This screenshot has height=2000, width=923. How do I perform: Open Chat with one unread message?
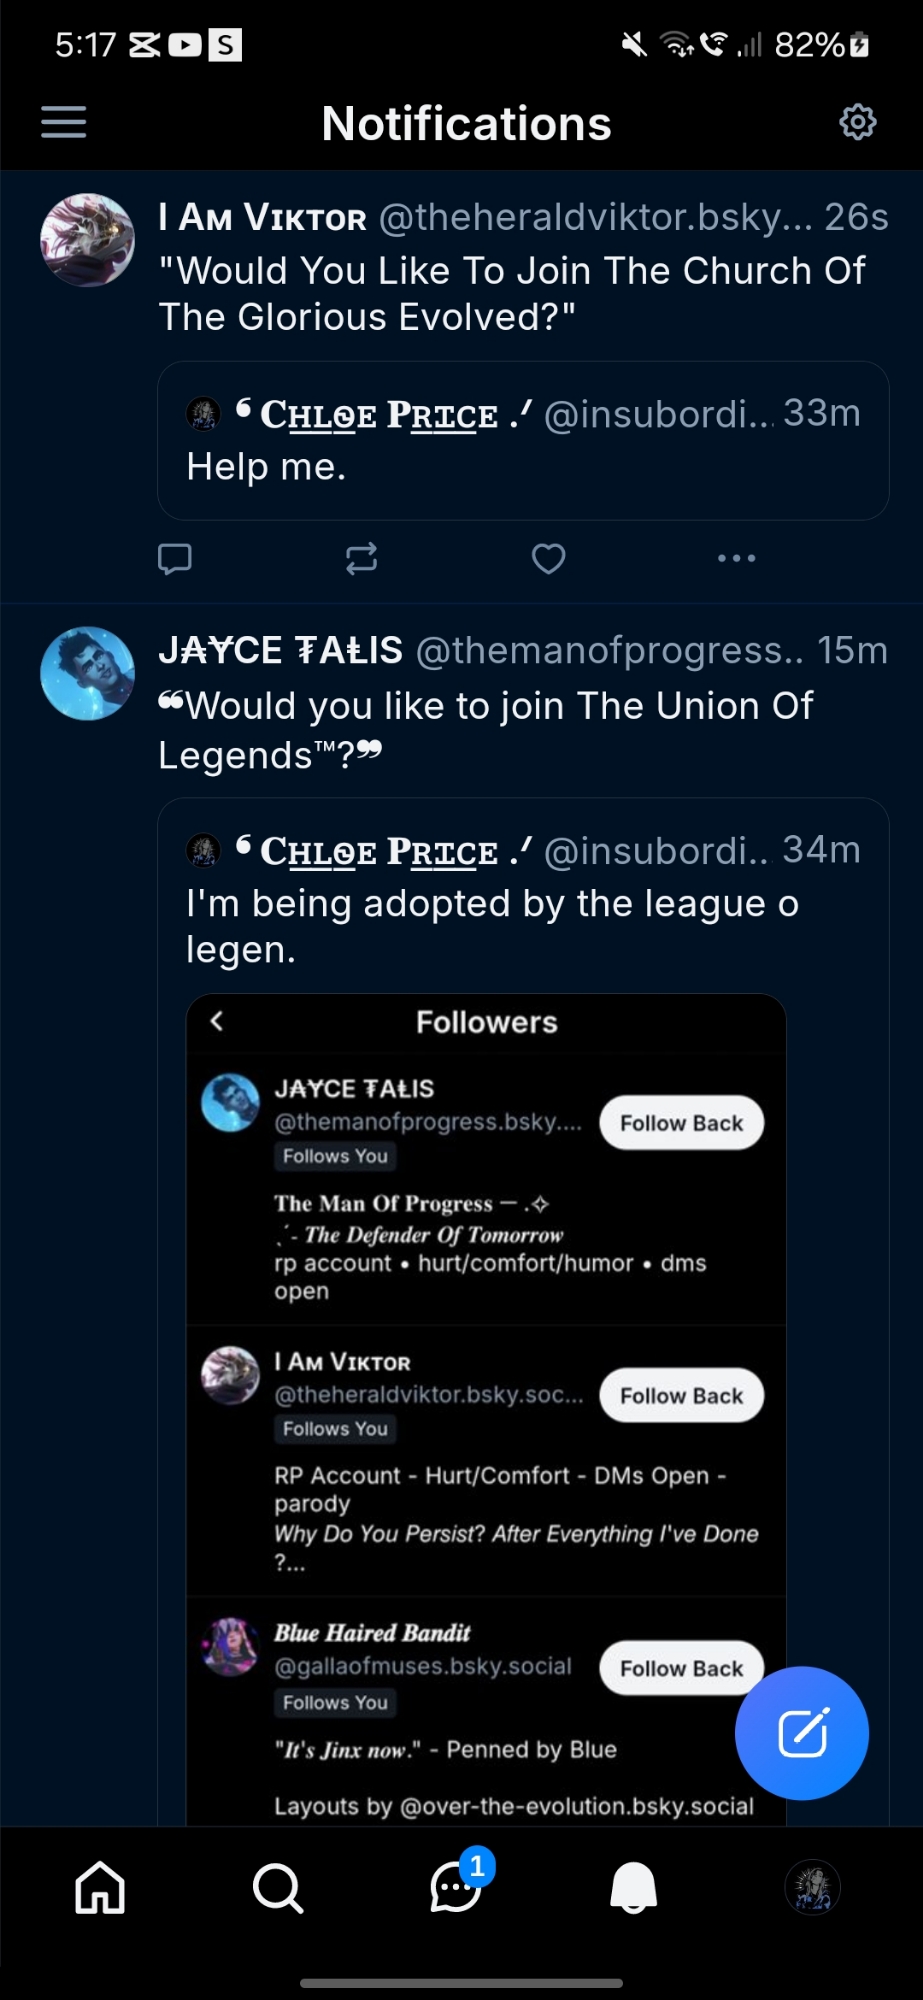click(456, 1888)
